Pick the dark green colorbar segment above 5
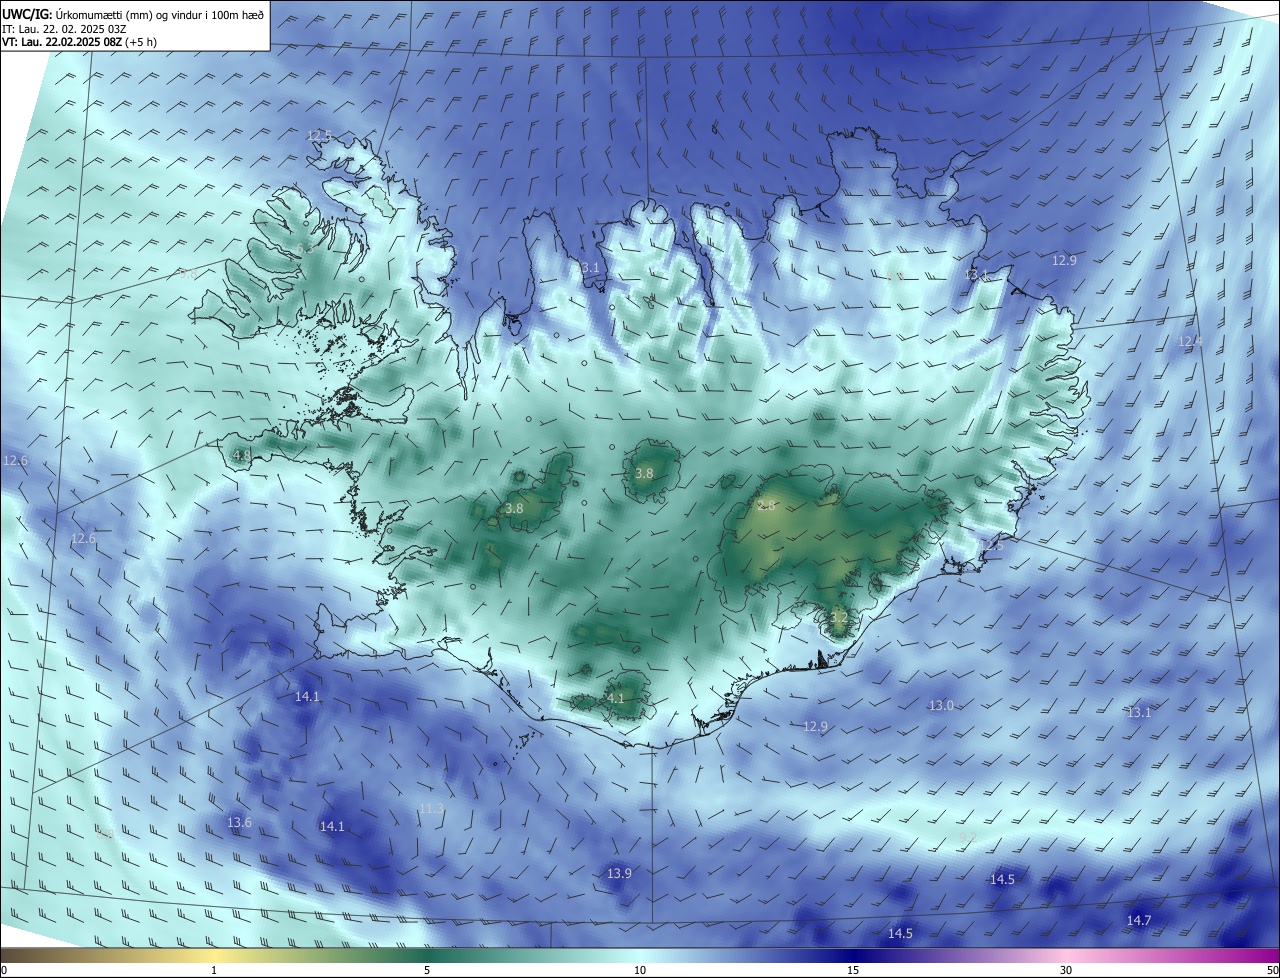This screenshot has height=978, width=1280. point(427,955)
